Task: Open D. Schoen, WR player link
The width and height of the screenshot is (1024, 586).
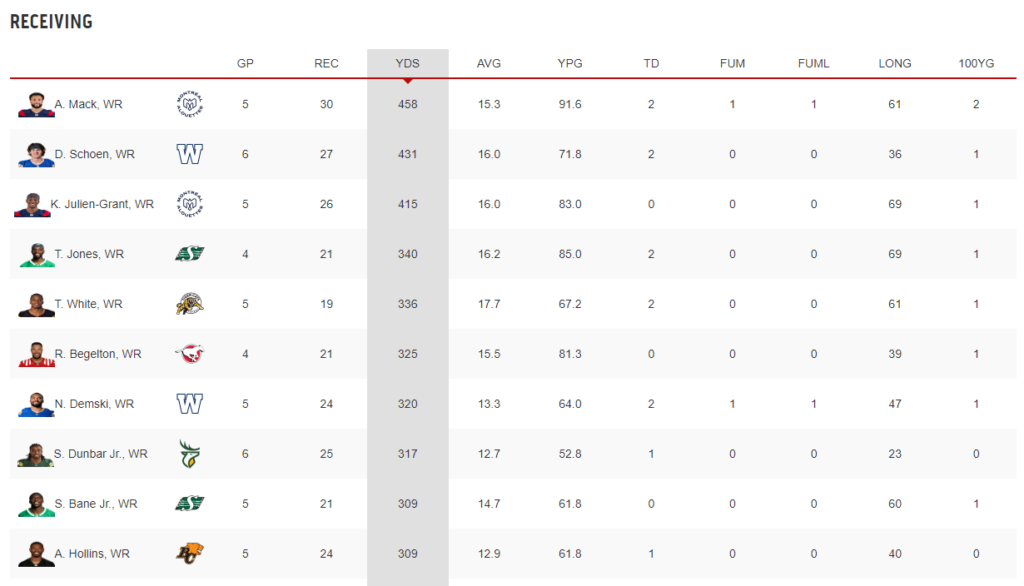Action: point(94,154)
